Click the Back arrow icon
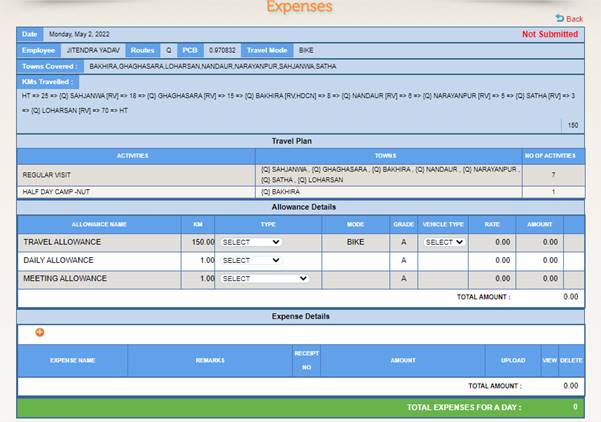 pos(560,19)
